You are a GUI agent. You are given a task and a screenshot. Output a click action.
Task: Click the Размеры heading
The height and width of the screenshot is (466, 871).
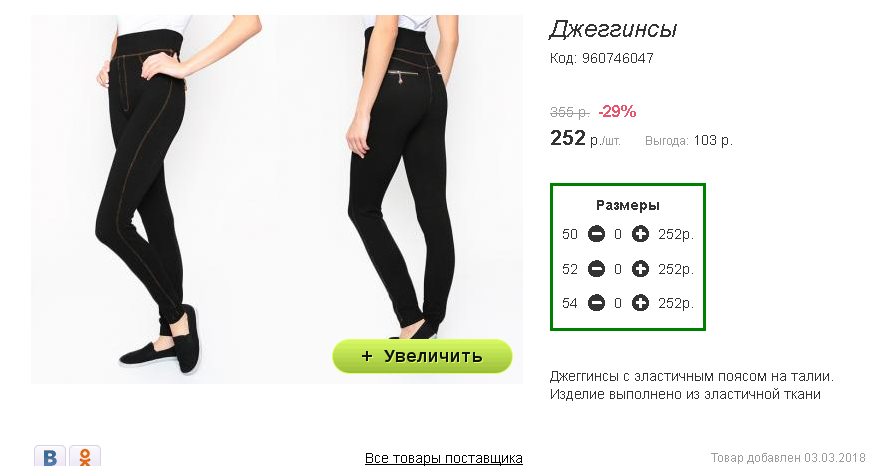click(x=628, y=206)
